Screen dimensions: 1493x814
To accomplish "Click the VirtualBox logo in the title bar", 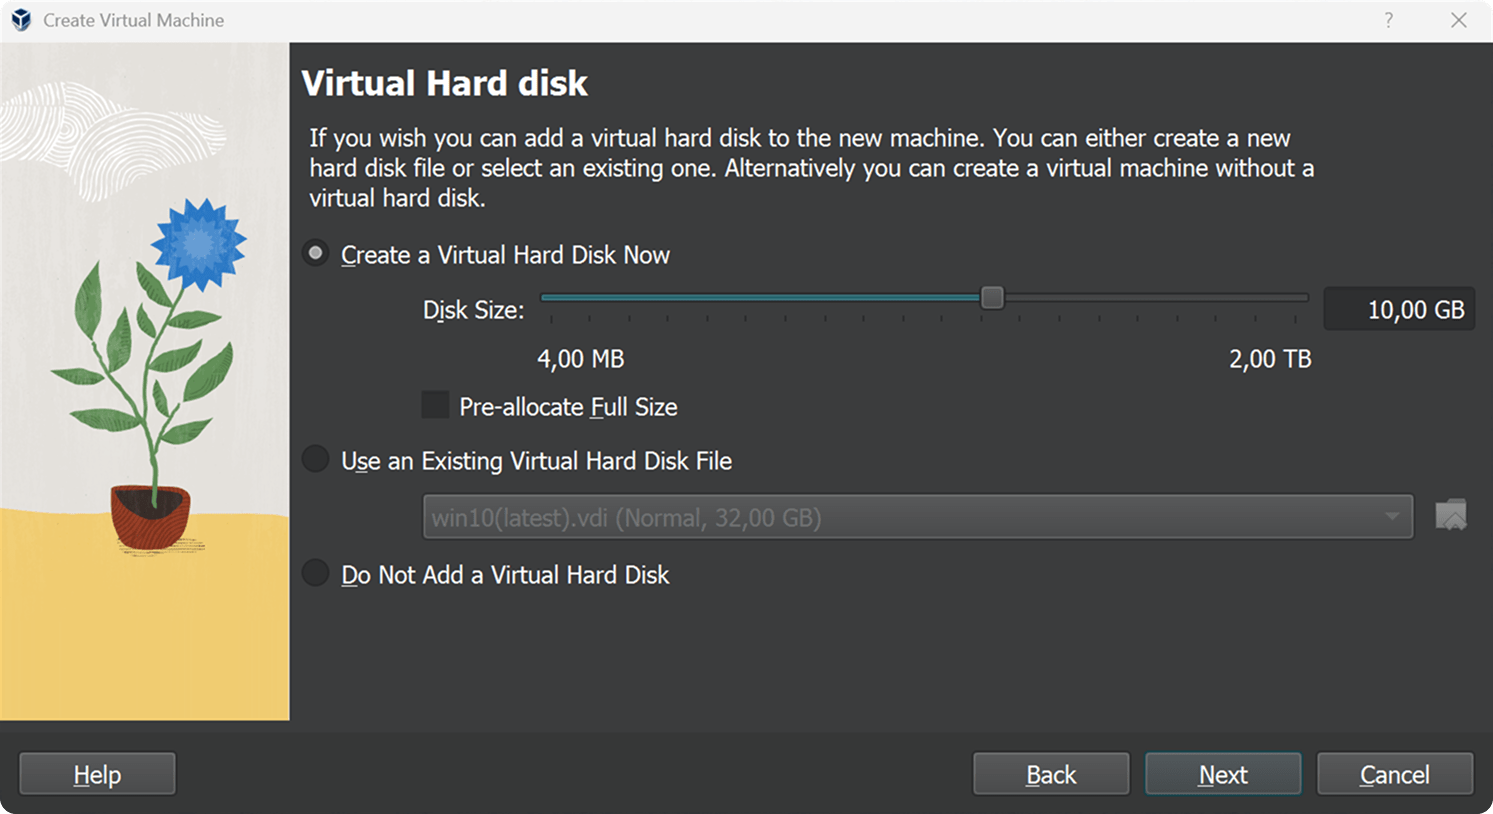I will tap(21, 20).
